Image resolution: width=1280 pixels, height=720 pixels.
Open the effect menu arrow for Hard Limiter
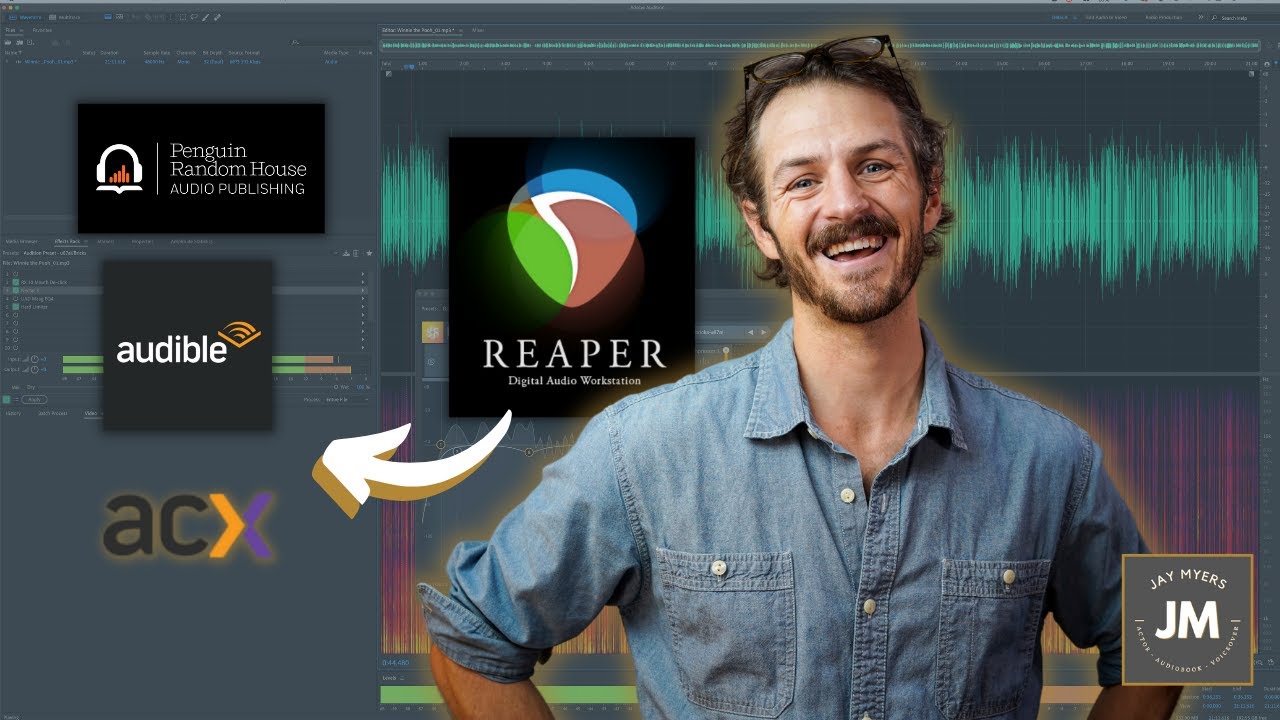click(x=363, y=307)
